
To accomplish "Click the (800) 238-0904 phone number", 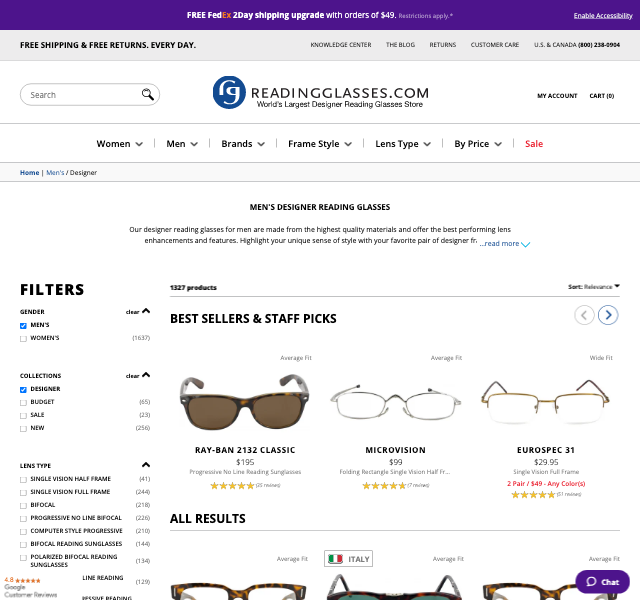I will (x=599, y=45).
